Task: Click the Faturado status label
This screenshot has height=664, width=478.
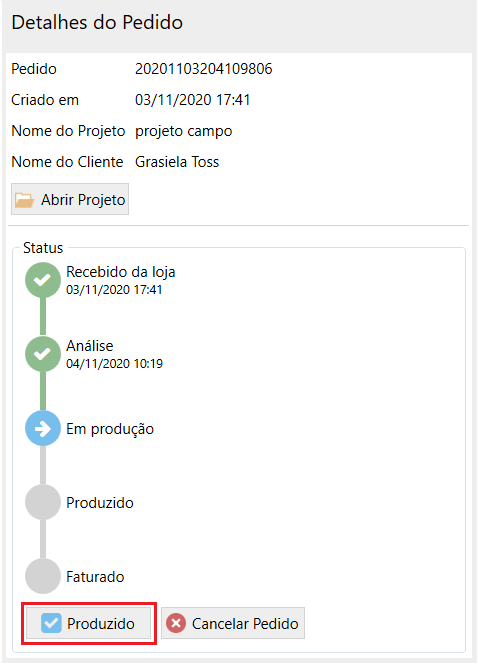Action: [x=95, y=577]
